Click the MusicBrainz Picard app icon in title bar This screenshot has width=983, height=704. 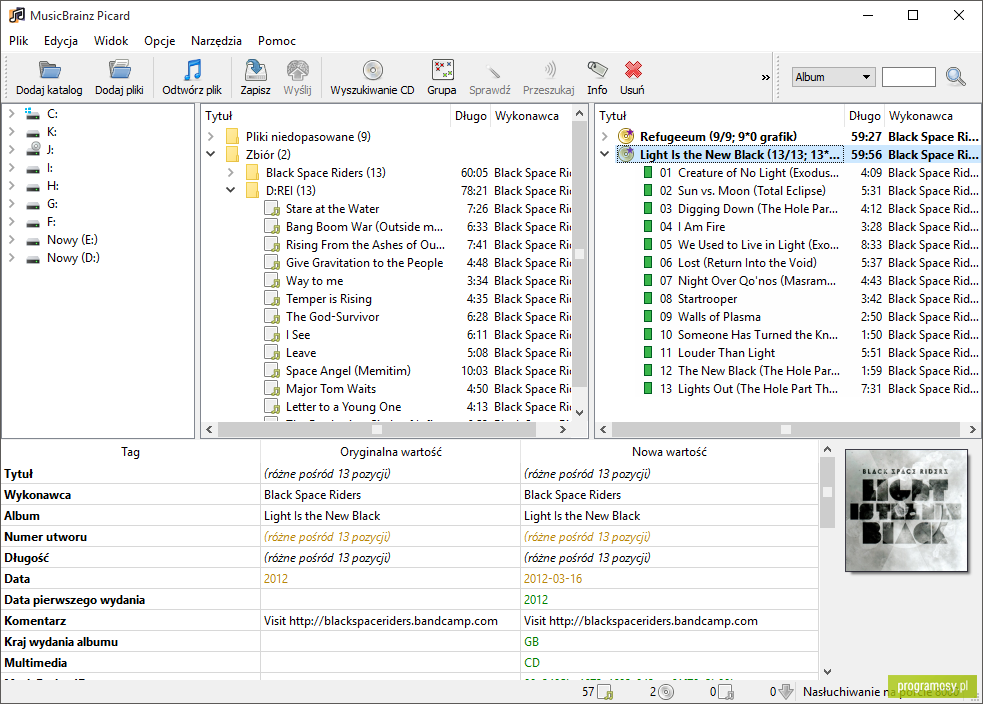coord(17,15)
